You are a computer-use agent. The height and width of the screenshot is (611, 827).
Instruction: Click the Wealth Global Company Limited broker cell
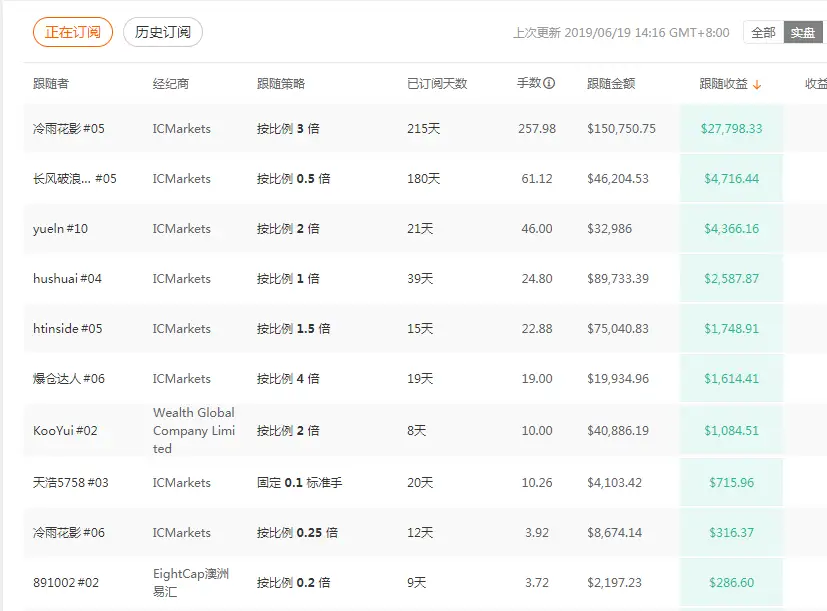point(194,431)
